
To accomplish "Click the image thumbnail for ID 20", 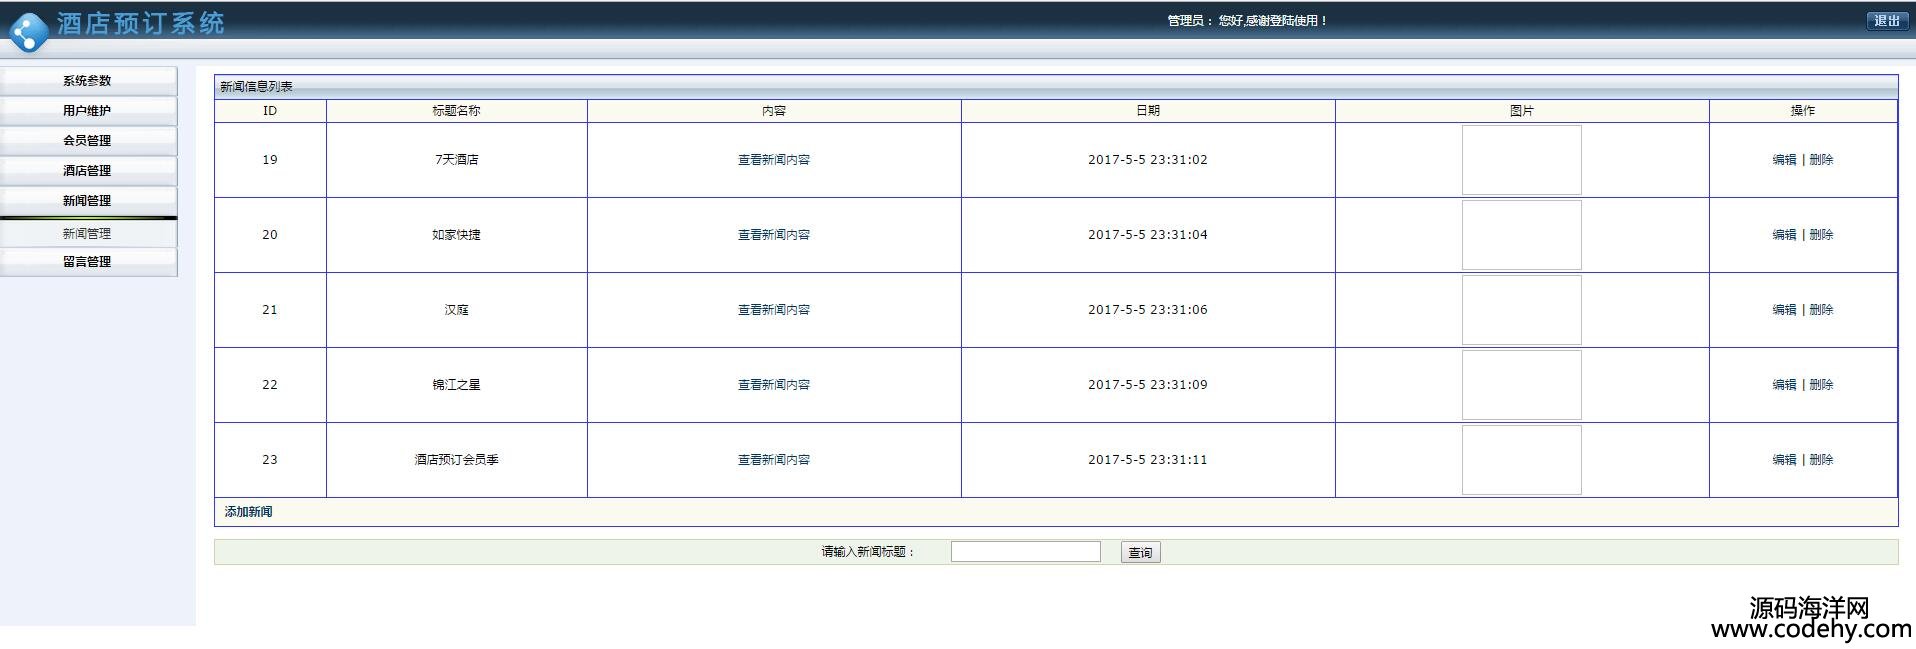I will tap(1521, 235).
